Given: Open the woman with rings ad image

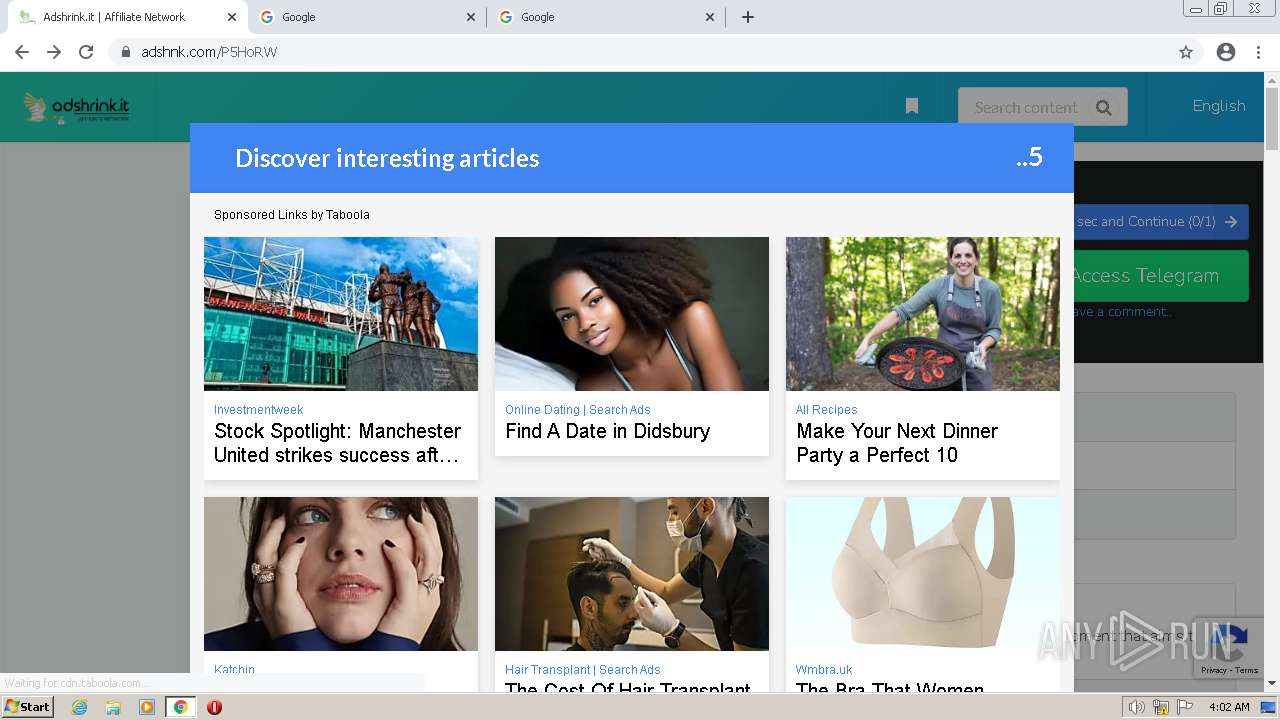Looking at the screenshot, I should point(341,574).
